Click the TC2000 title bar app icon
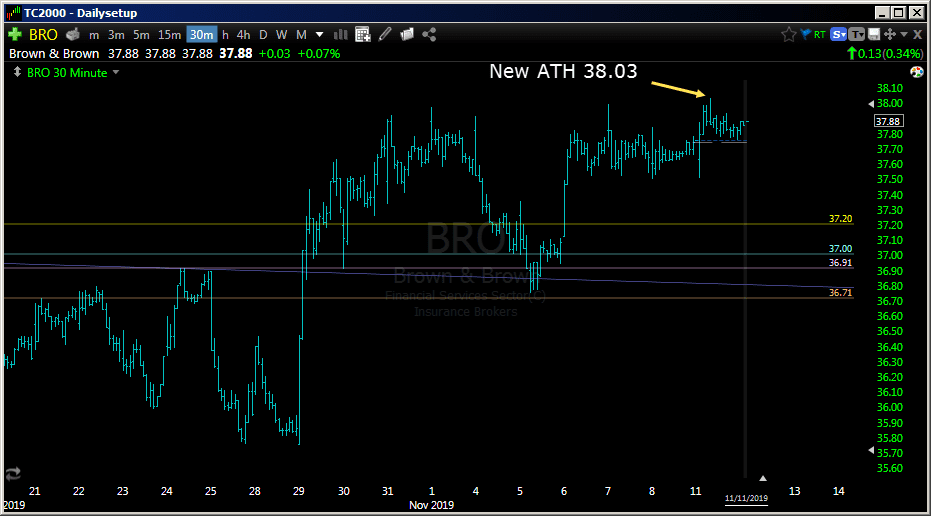The width and height of the screenshot is (931, 516). pyautogui.click(x=13, y=12)
